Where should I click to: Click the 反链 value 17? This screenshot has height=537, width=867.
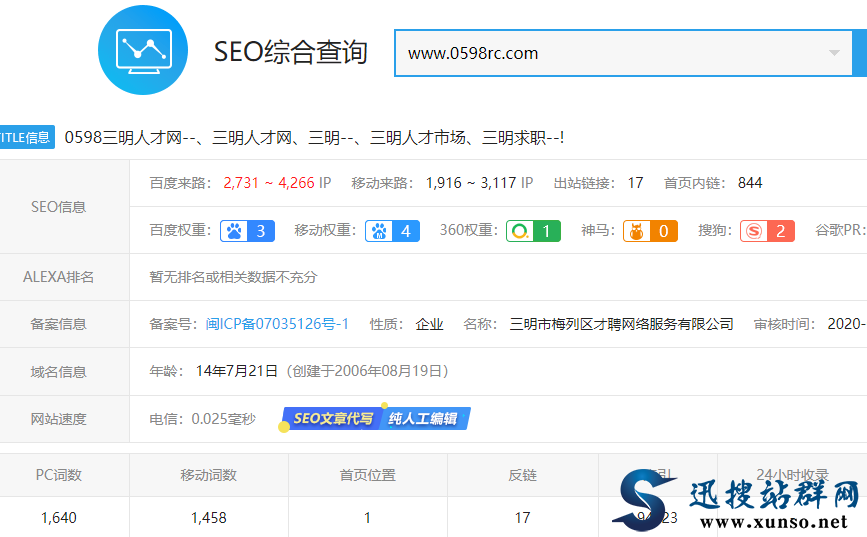pos(523,518)
